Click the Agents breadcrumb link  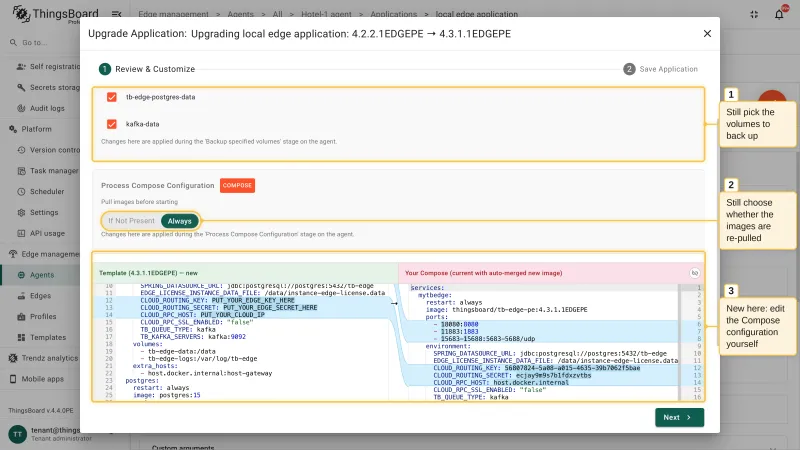pos(240,14)
